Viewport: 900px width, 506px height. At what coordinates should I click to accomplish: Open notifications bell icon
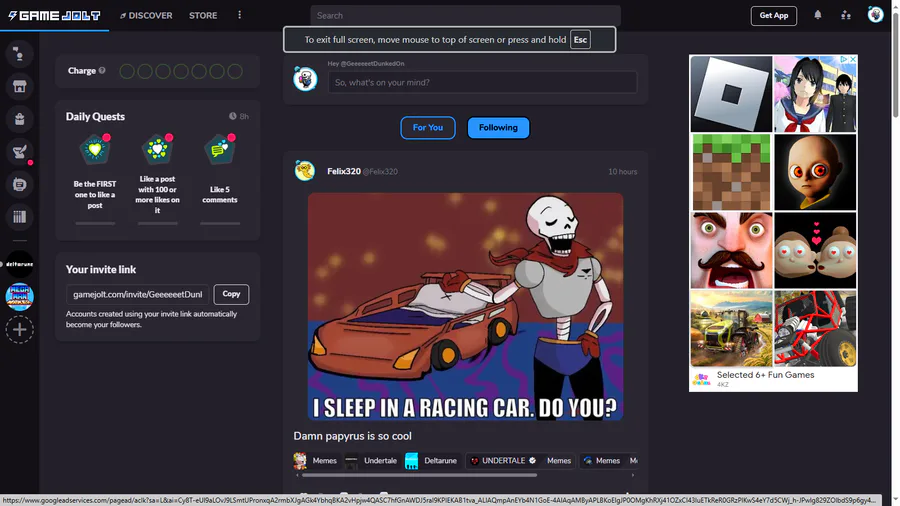pyautogui.click(x=818, y=15)
